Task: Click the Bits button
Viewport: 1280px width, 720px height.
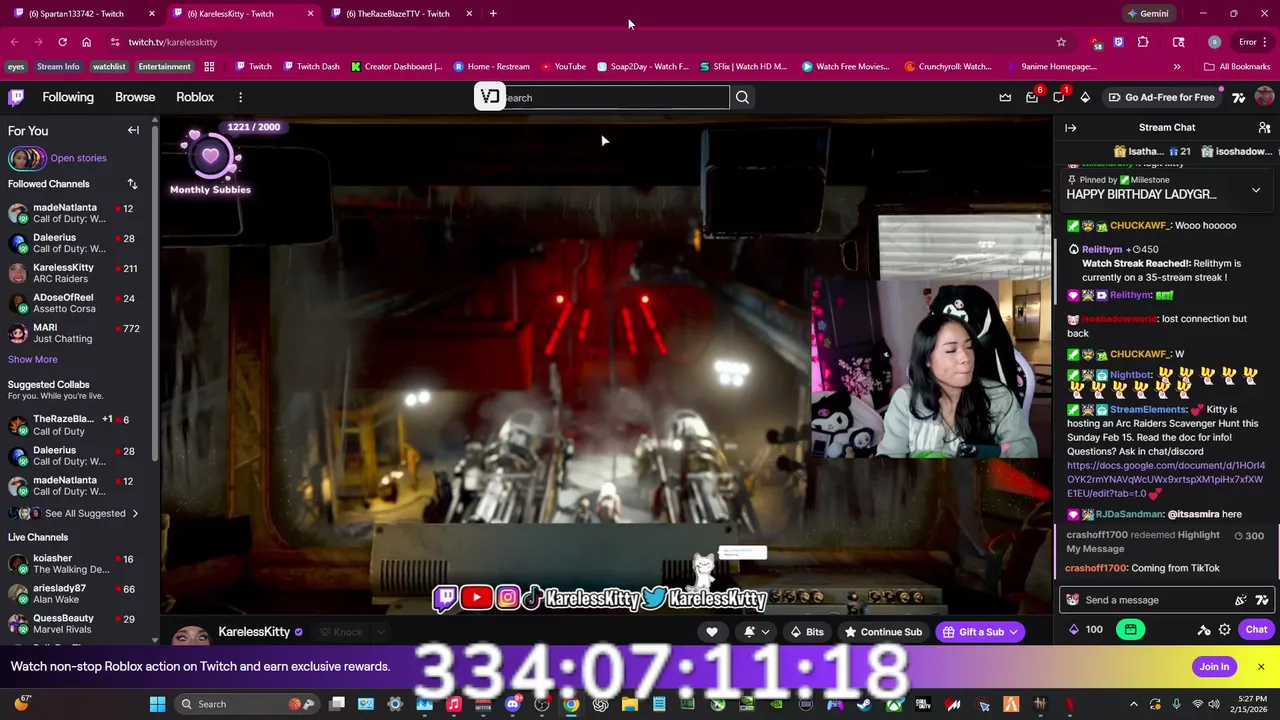Action: [806, 632]
